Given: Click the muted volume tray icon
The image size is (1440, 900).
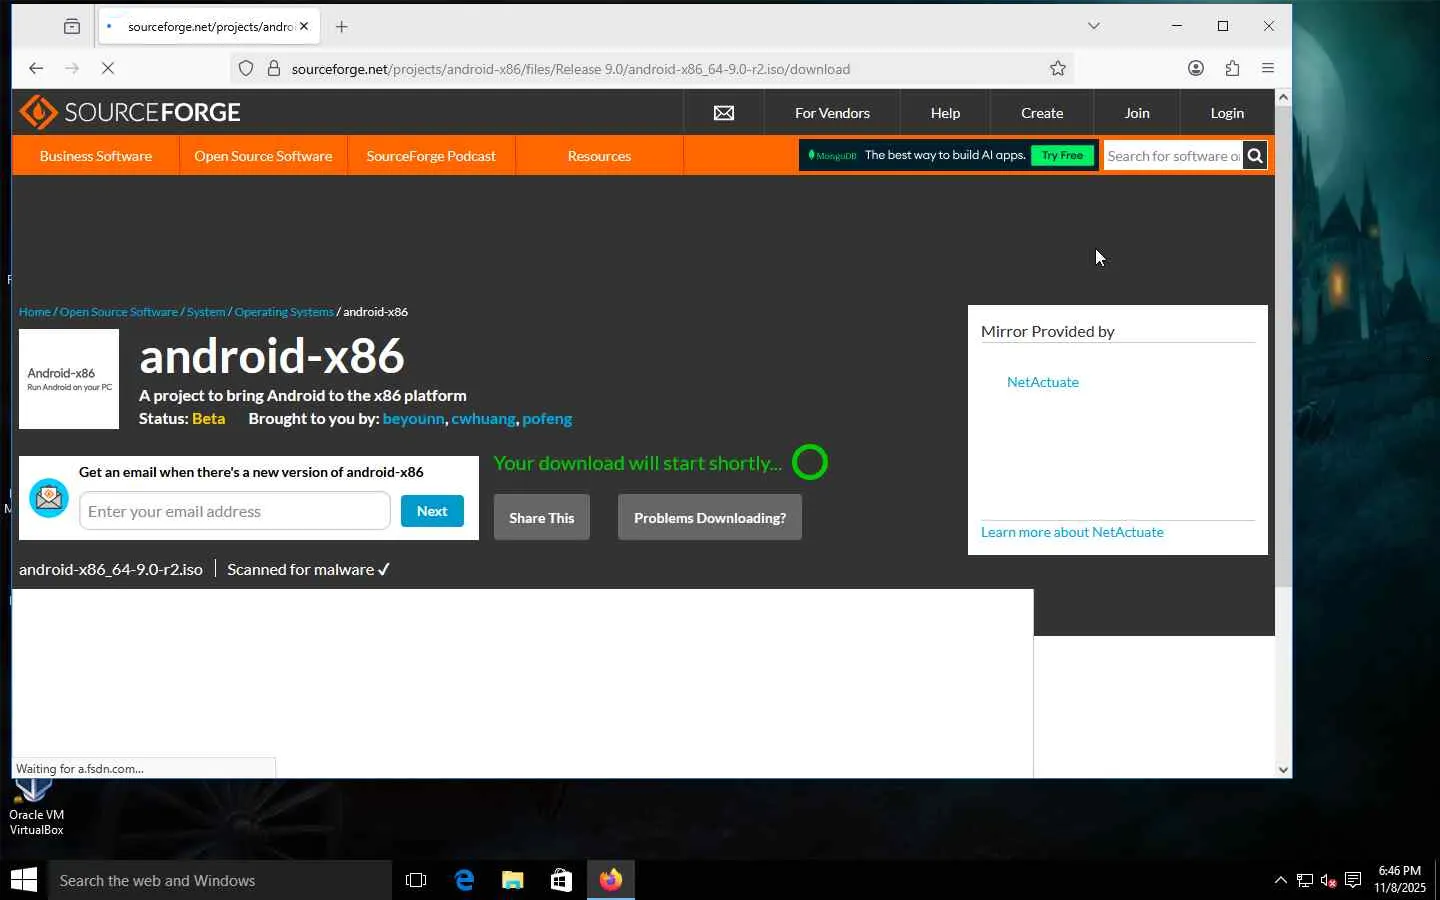Looking at the screenshot, I should pyautogui.click(x=1329, y=880).
